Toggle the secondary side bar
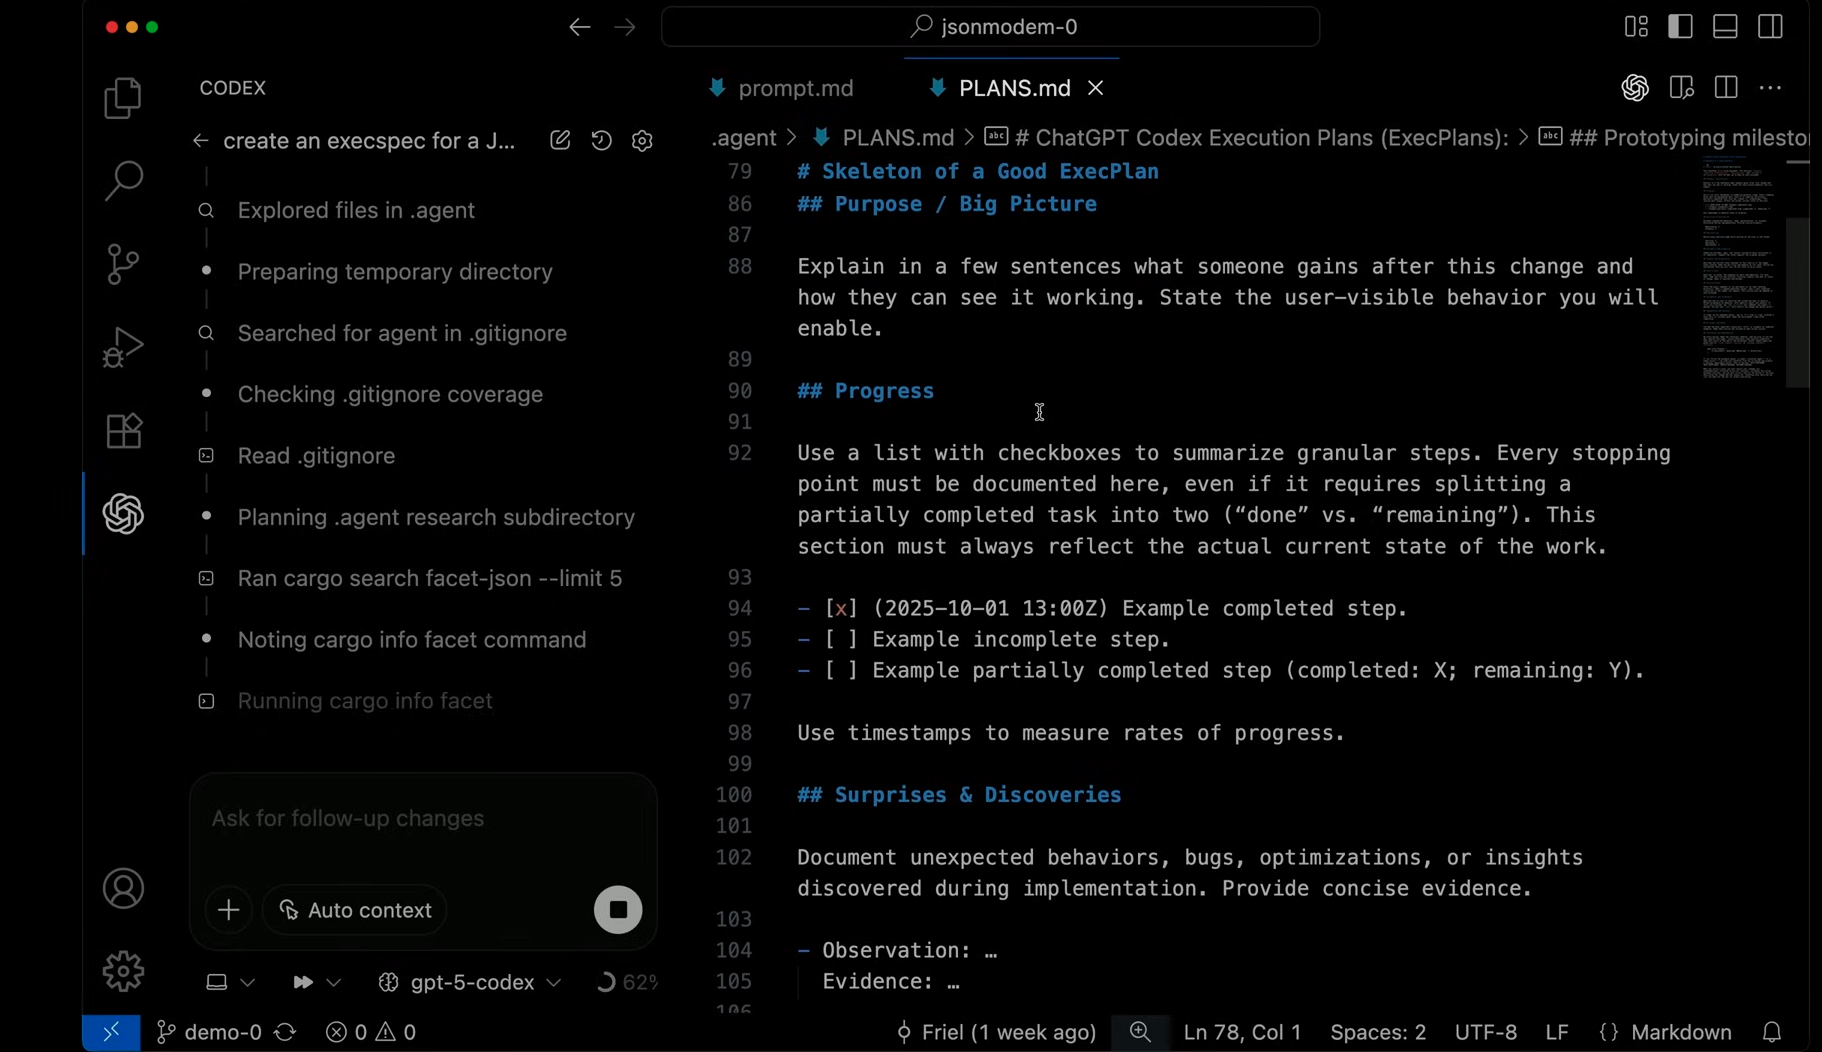The image size is (1822, 1052). tap(1770, 27)
